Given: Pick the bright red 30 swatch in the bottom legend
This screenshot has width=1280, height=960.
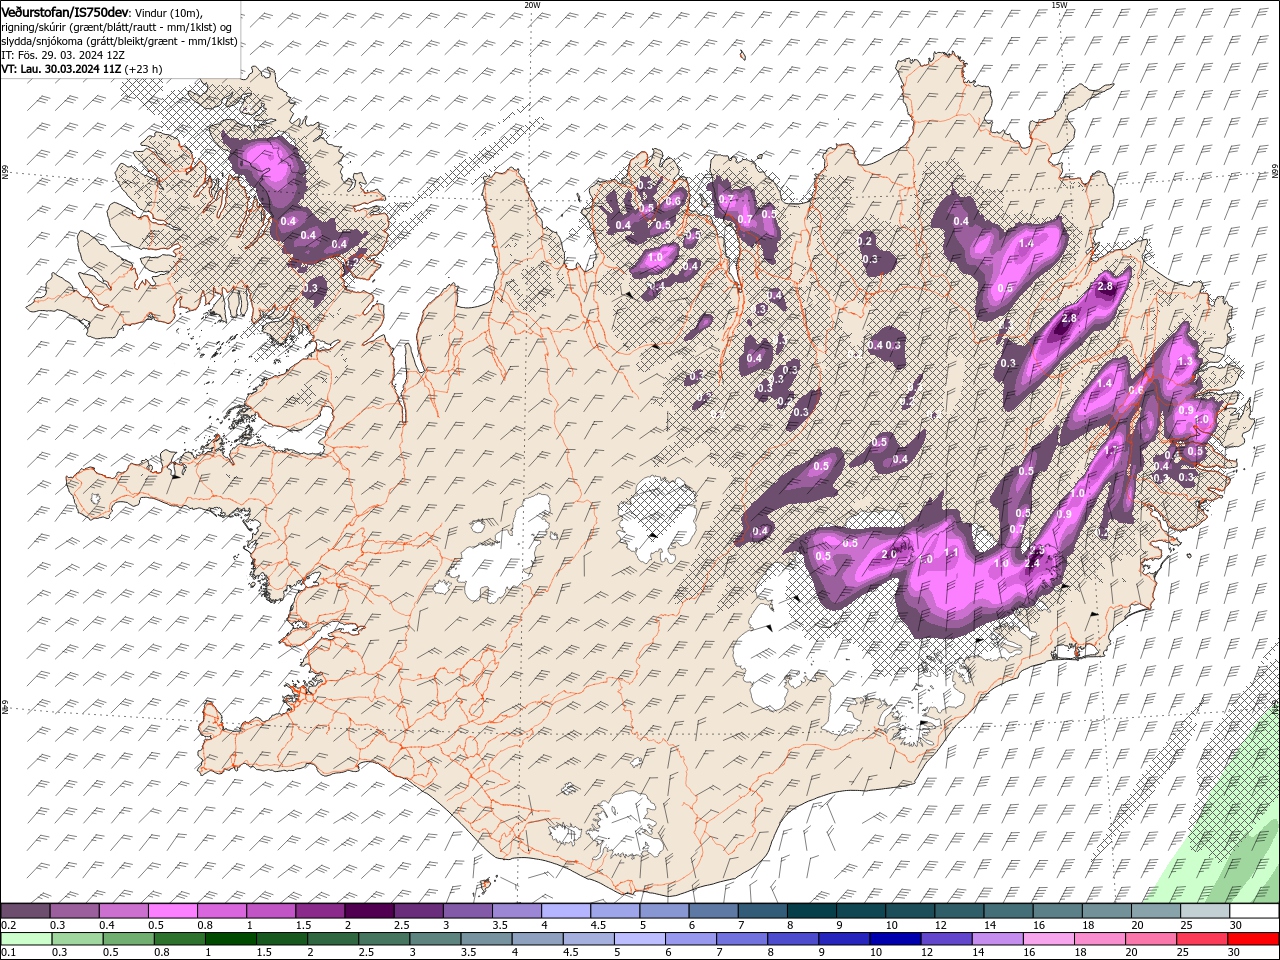Looking at the screenshot, I should (x=1252, y=939).
